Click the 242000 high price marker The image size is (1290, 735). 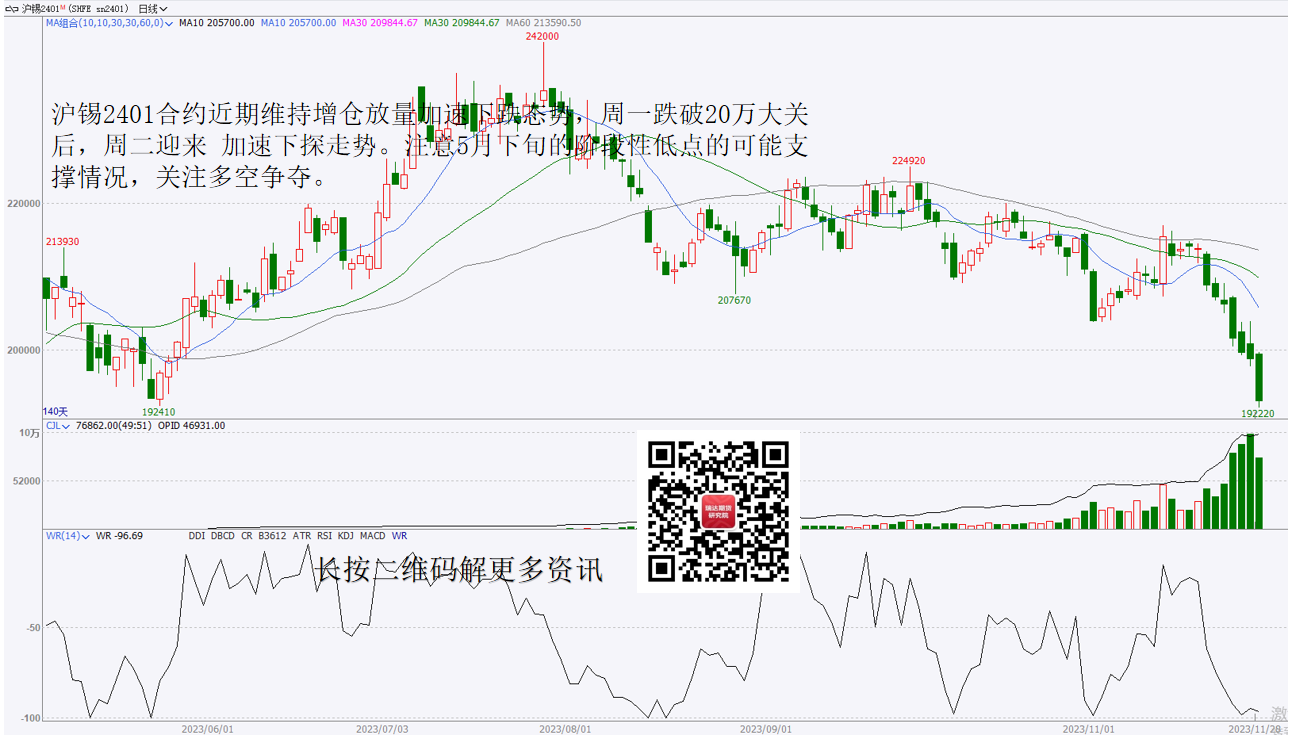[542, 36]
